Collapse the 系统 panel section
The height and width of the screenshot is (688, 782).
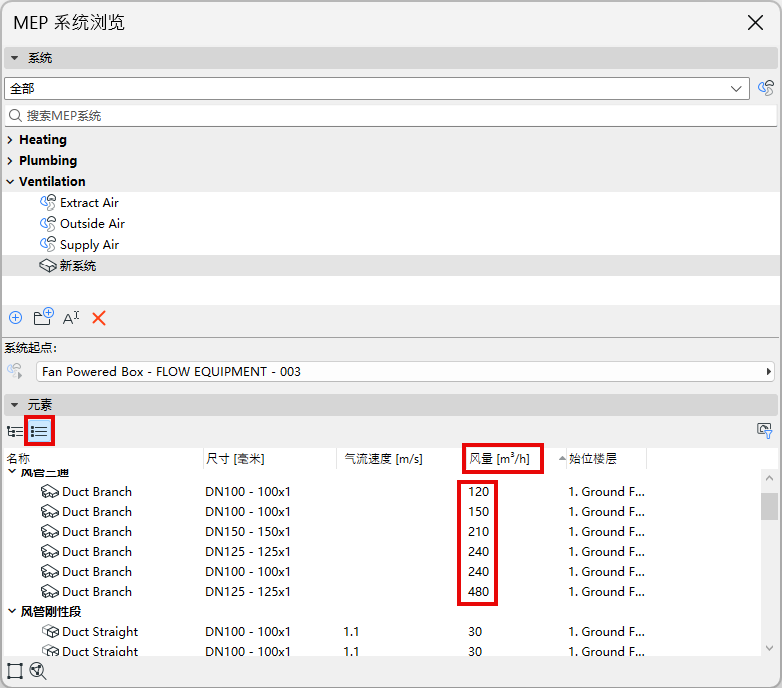tap(14, 58)
